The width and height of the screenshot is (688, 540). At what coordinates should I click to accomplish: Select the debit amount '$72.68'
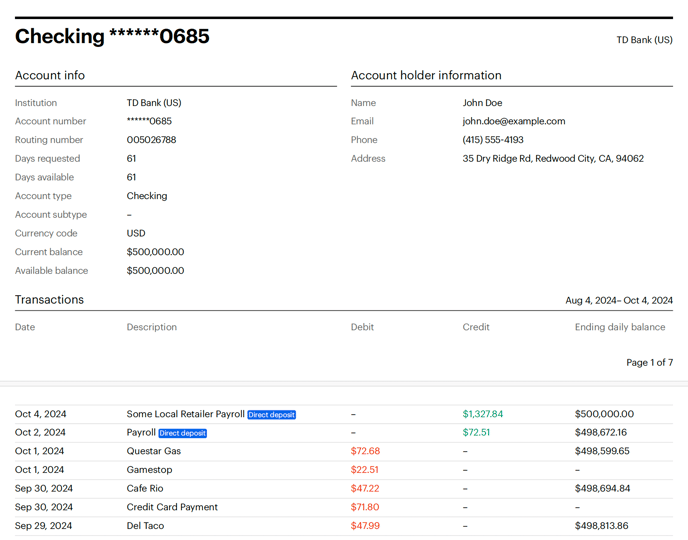coord(365,451)
